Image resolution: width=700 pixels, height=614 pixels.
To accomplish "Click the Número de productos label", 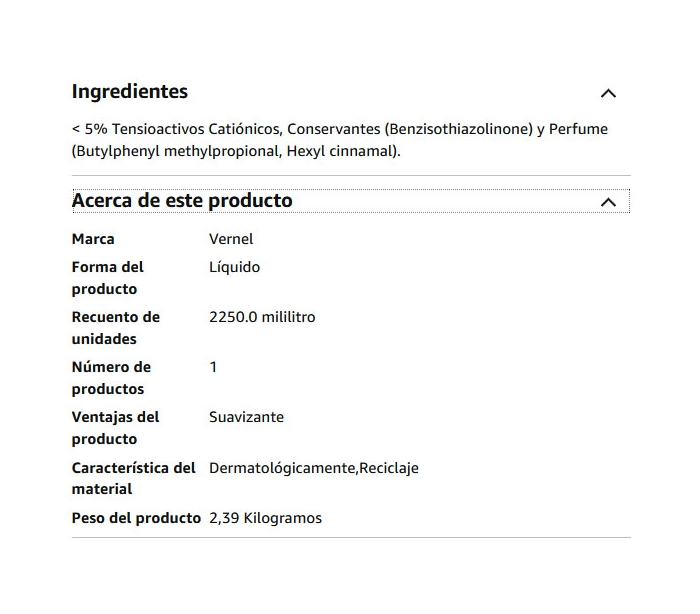I will 111,378.
